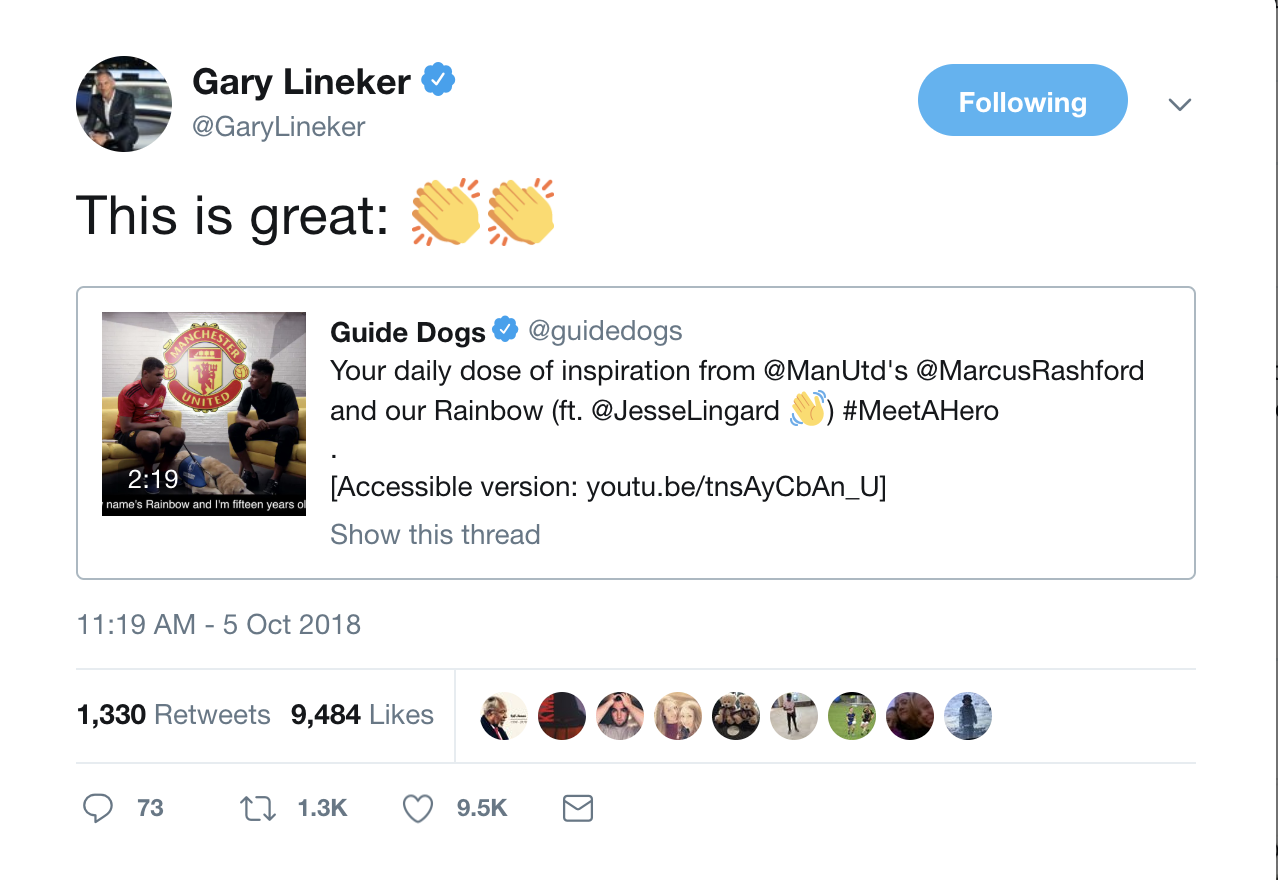Image resolution: width=1278 pixels, height=880 pixels.
Task: View the 9,484 Likes list
Action: [362, 715]
